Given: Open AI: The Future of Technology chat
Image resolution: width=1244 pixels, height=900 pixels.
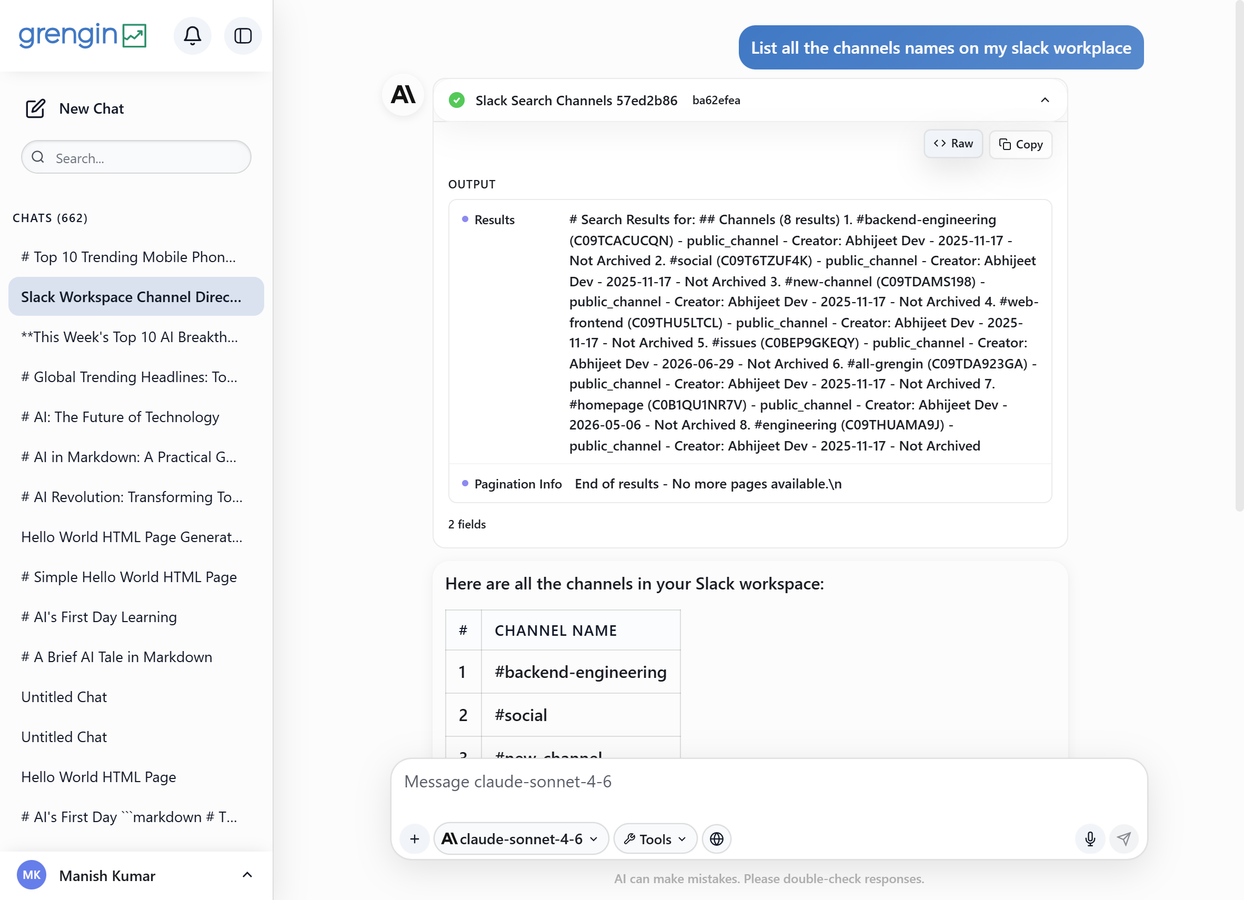Looking at the screenshot, I should click(136, 417).
